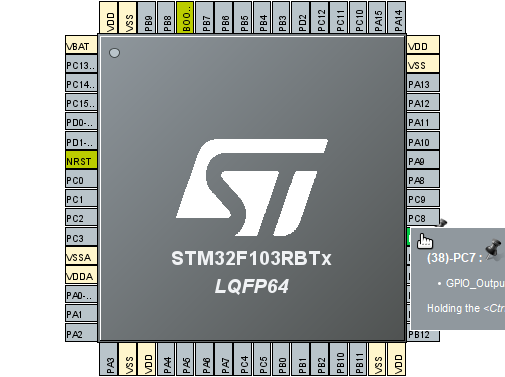Click the VDDA power pin
The image size is (505, 377).
click(x=81, y=275)
